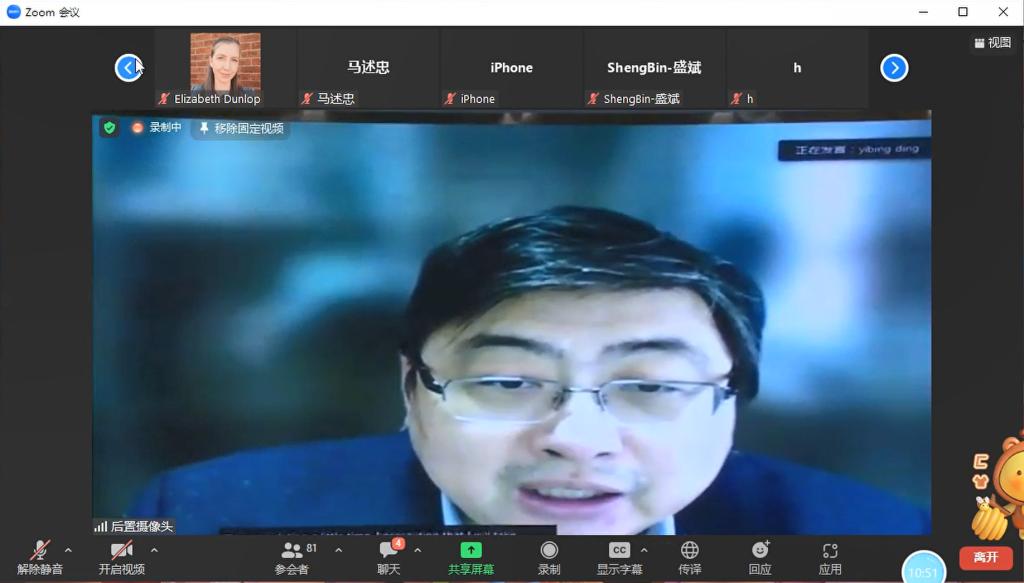Open the 应用 apps icon
This screenshot has height=583, width=1024.
(x=830, y=551)
